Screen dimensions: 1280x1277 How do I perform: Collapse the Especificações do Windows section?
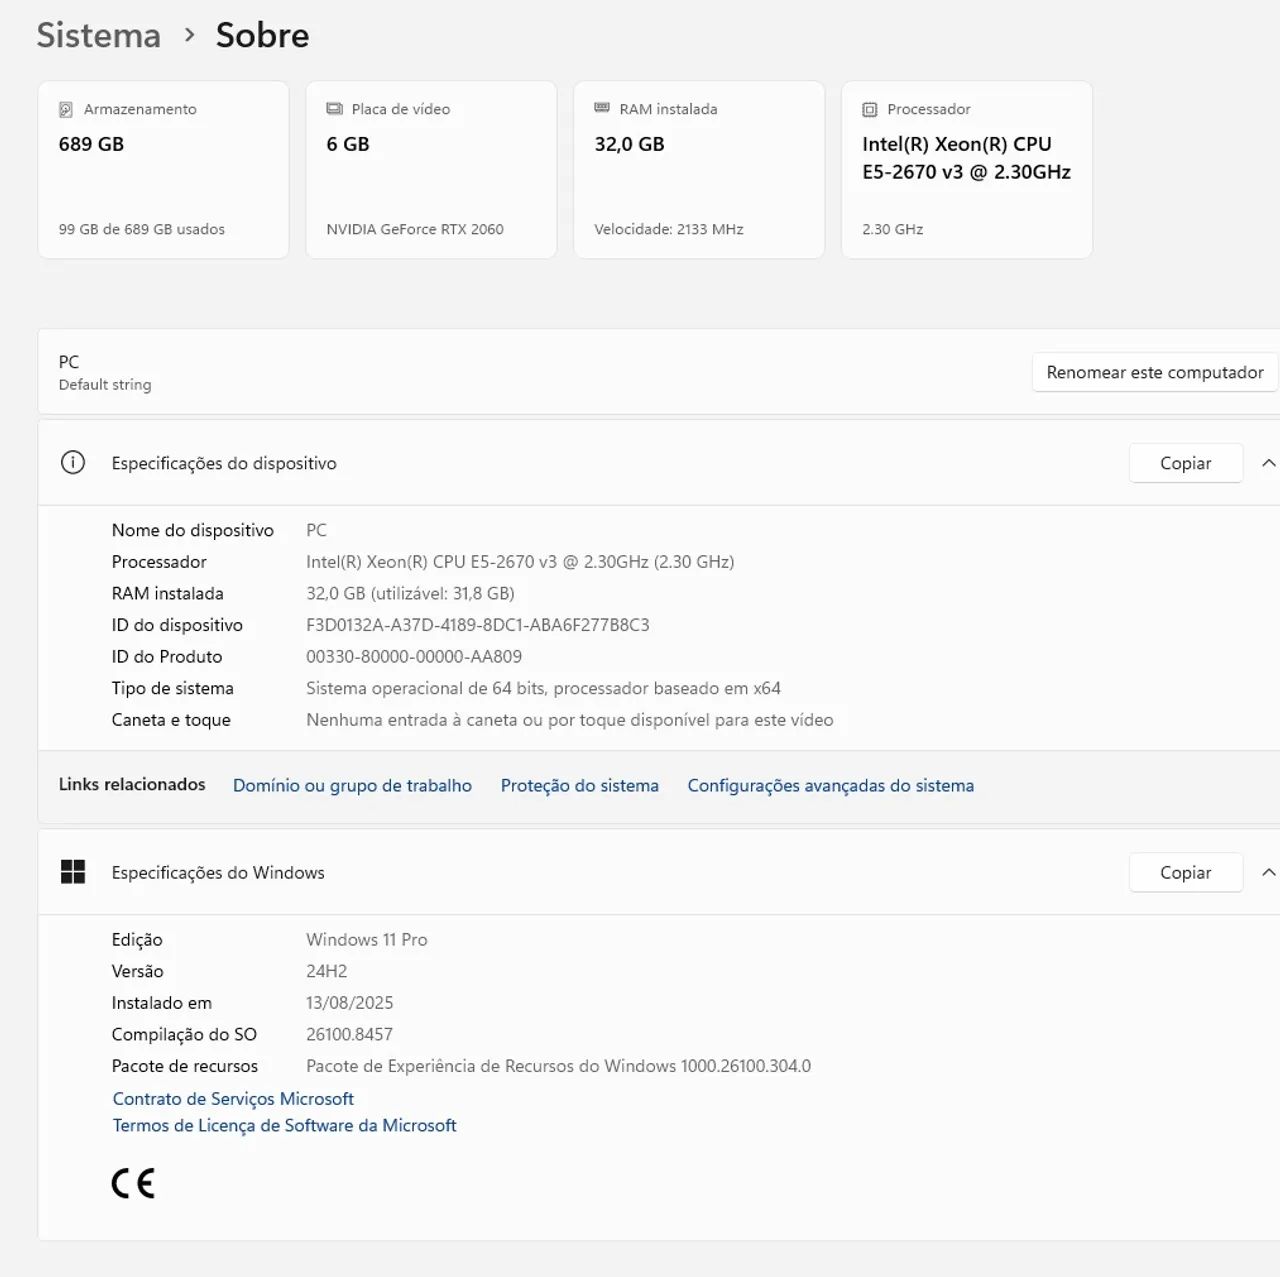(1268, 873)
